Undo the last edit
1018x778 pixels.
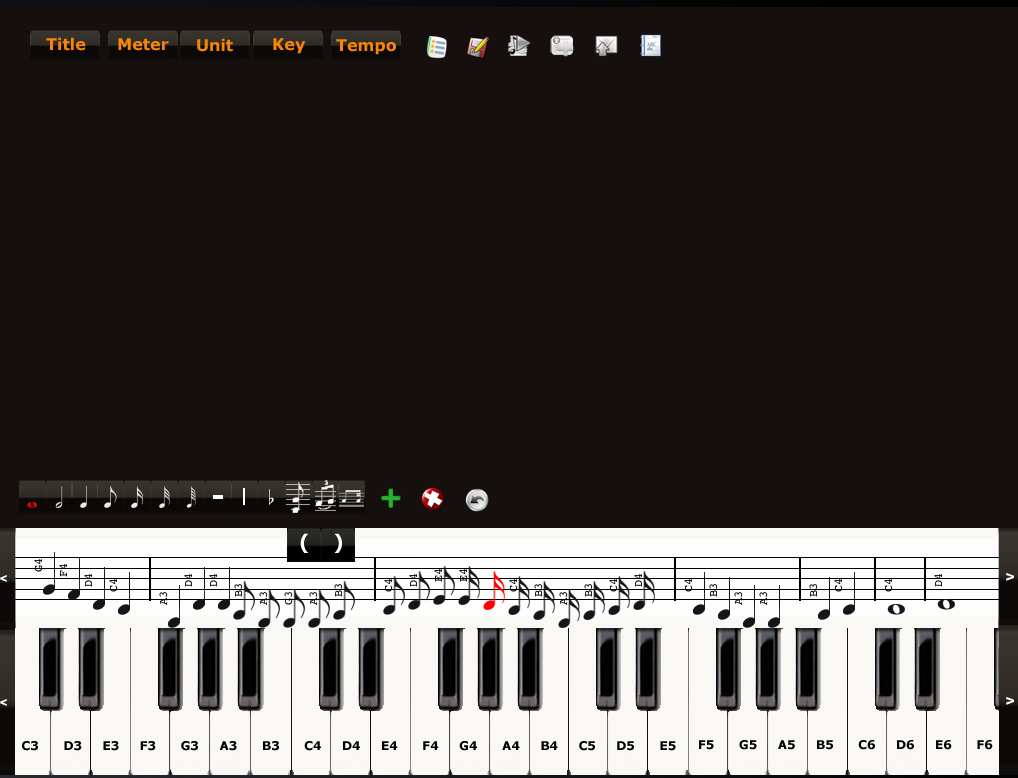coord(476,499)
